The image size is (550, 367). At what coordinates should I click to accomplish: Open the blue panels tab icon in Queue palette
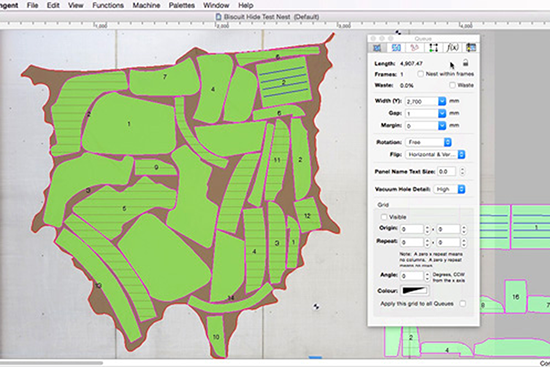click(396, 48)
